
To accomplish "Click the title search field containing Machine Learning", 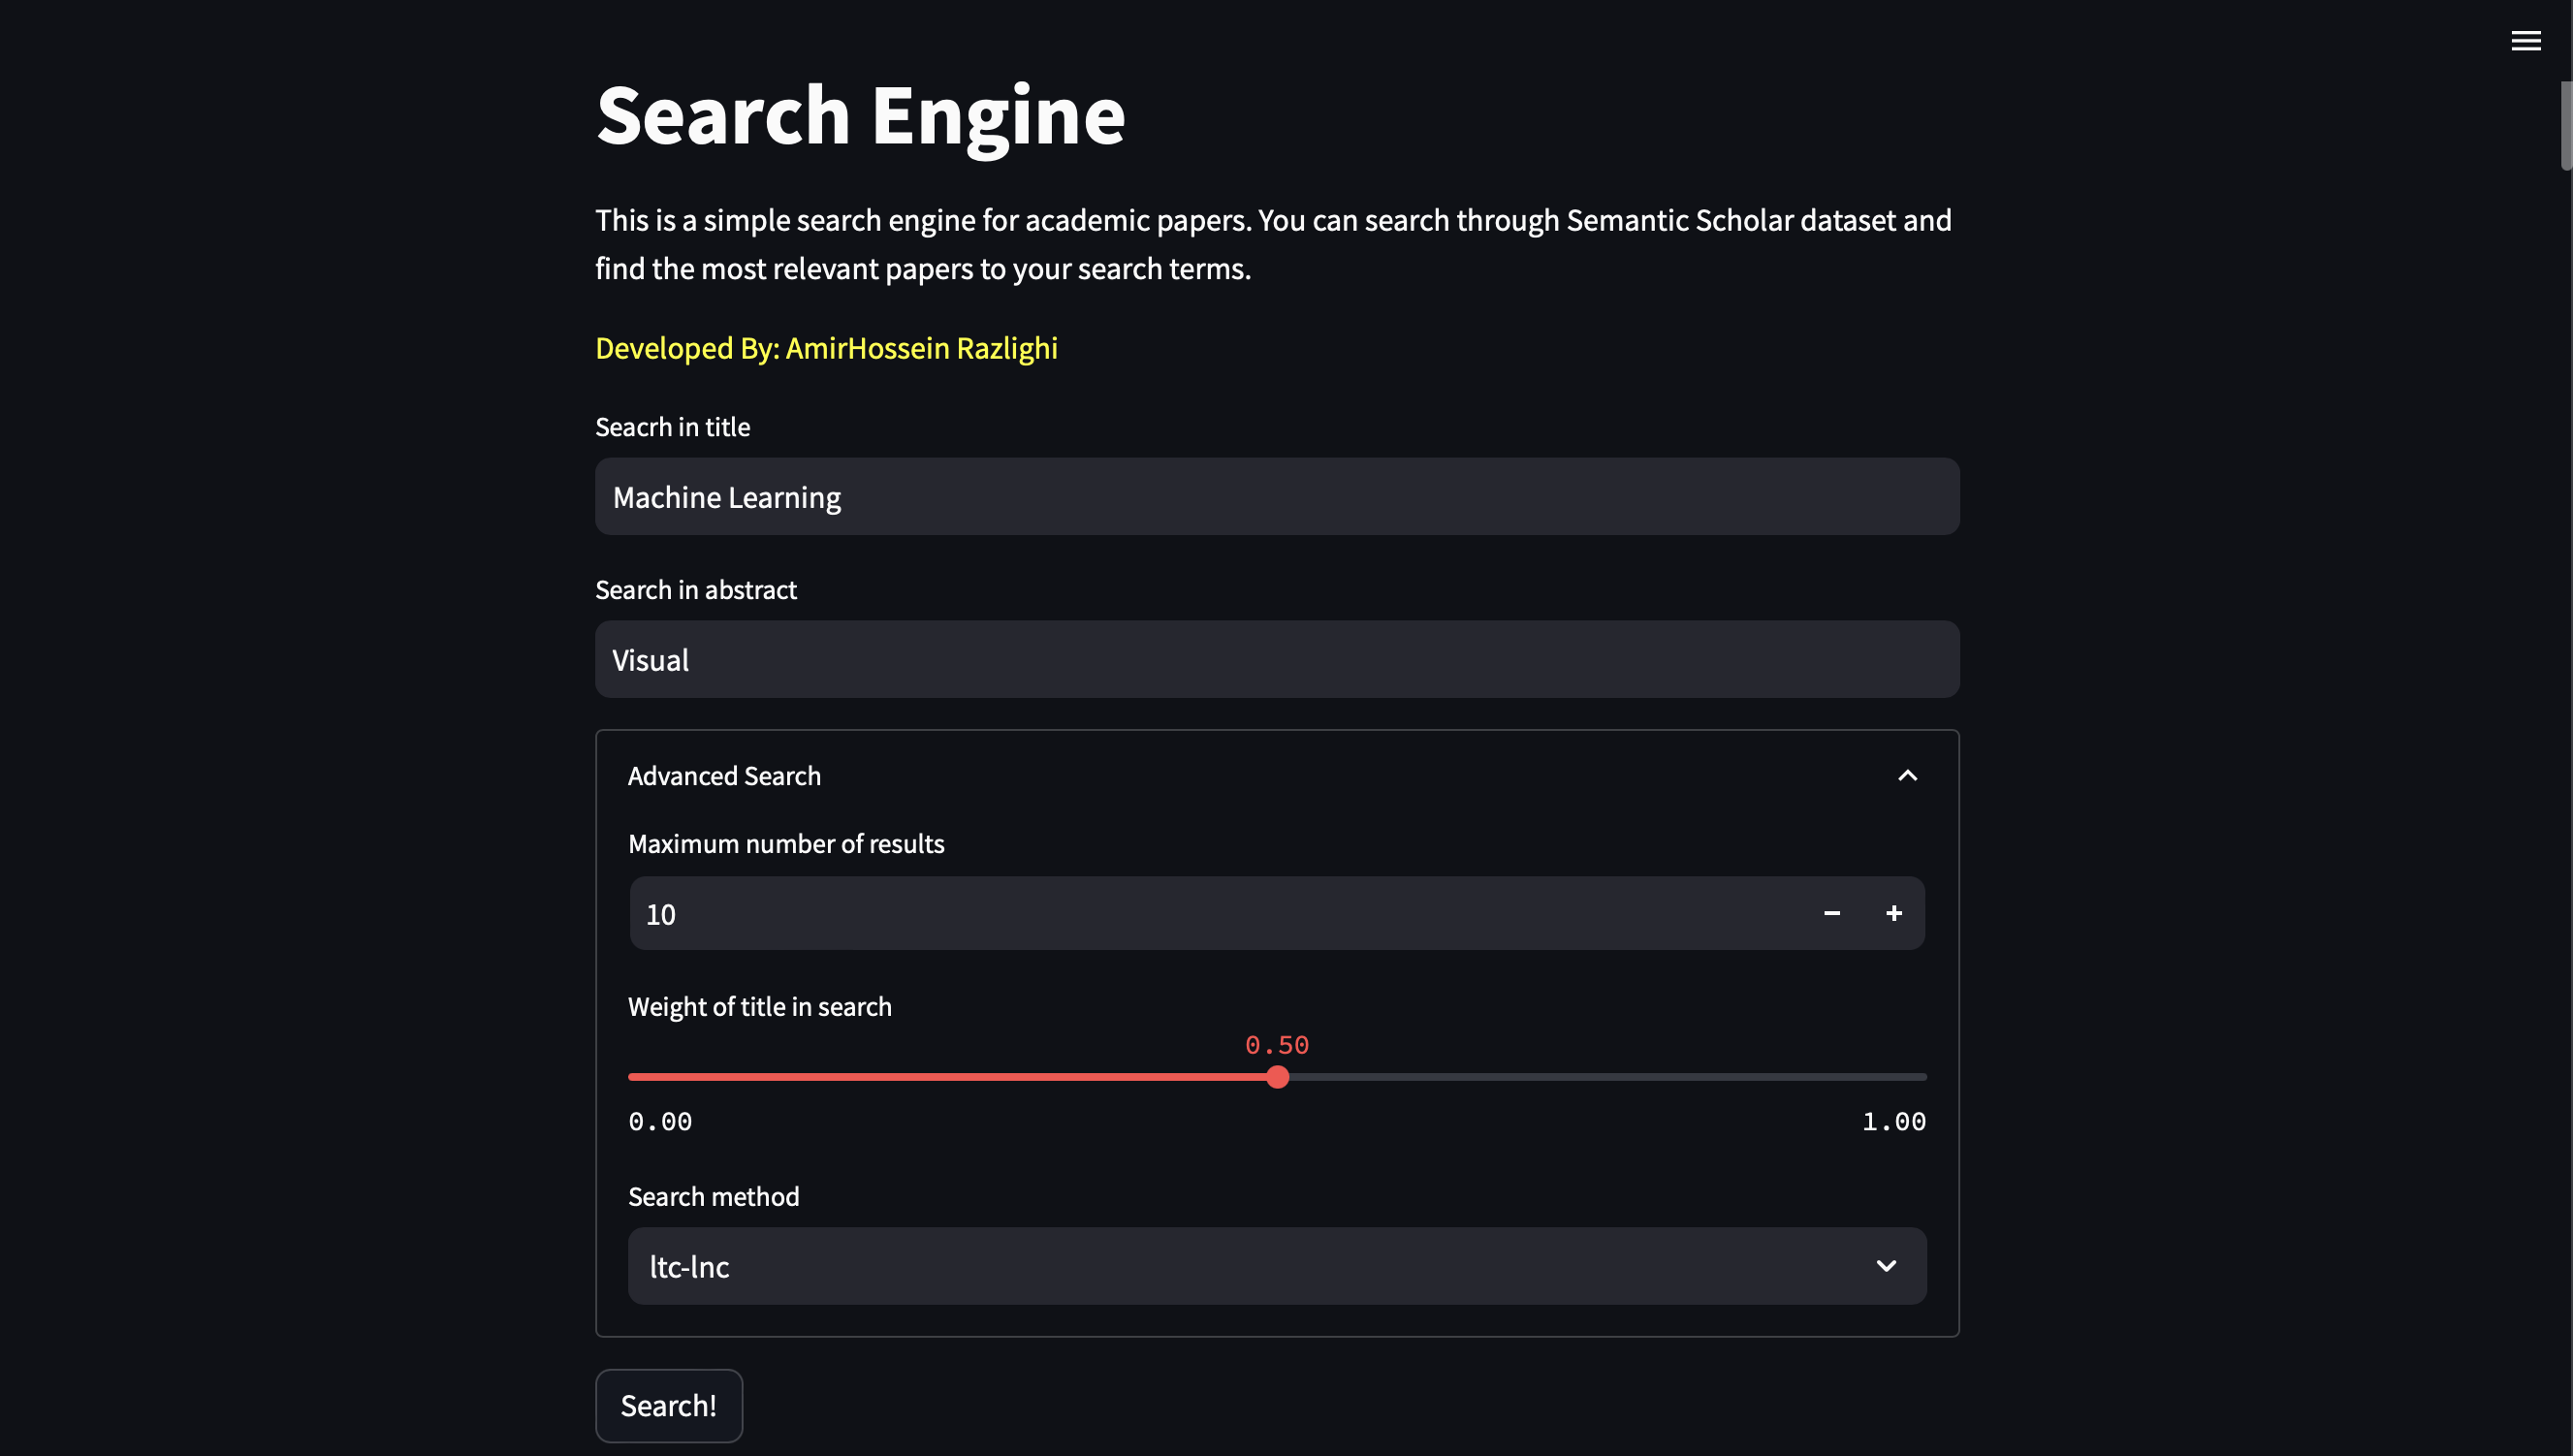I will click(x=1276, y=496).
